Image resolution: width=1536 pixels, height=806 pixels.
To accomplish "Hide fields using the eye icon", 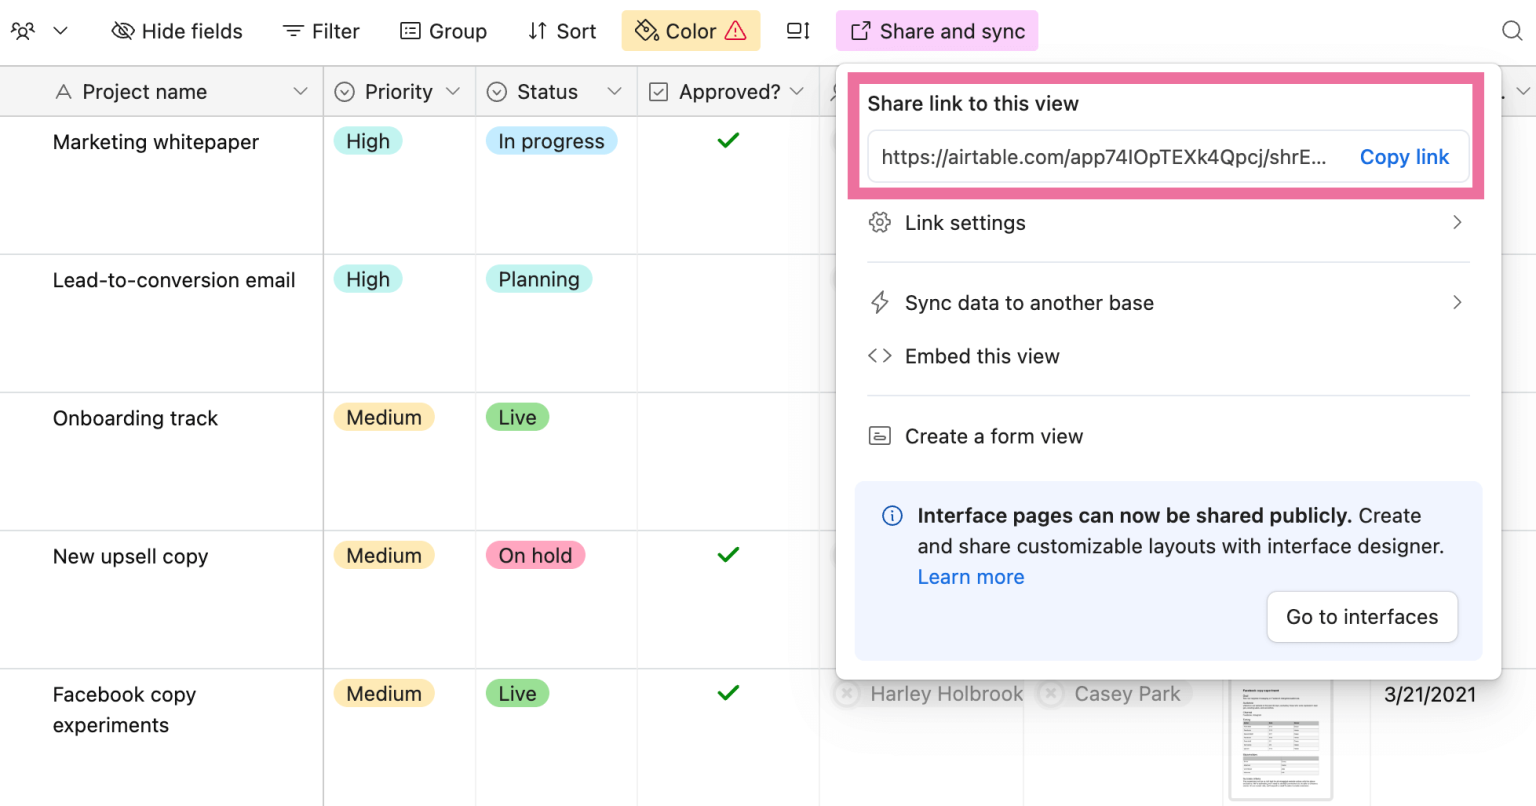I will pos(123,31).
